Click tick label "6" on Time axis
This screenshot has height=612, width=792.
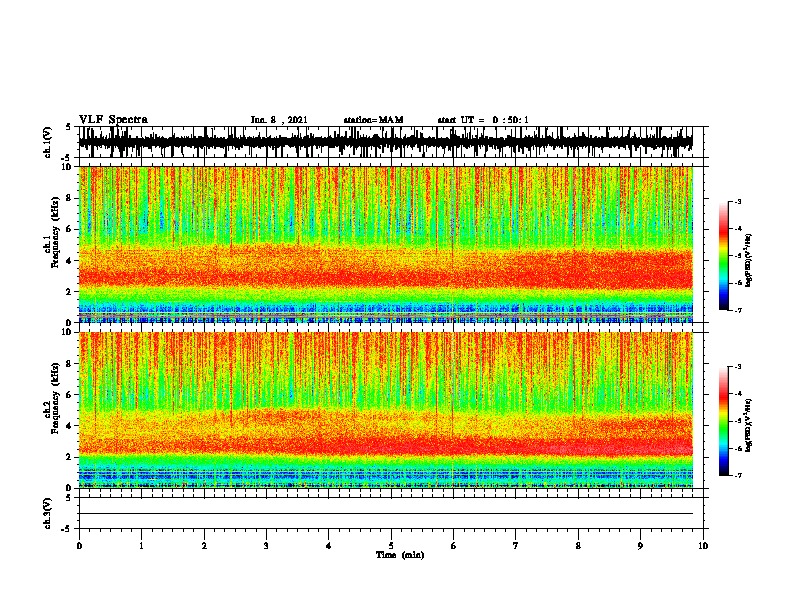coord(454,546)
